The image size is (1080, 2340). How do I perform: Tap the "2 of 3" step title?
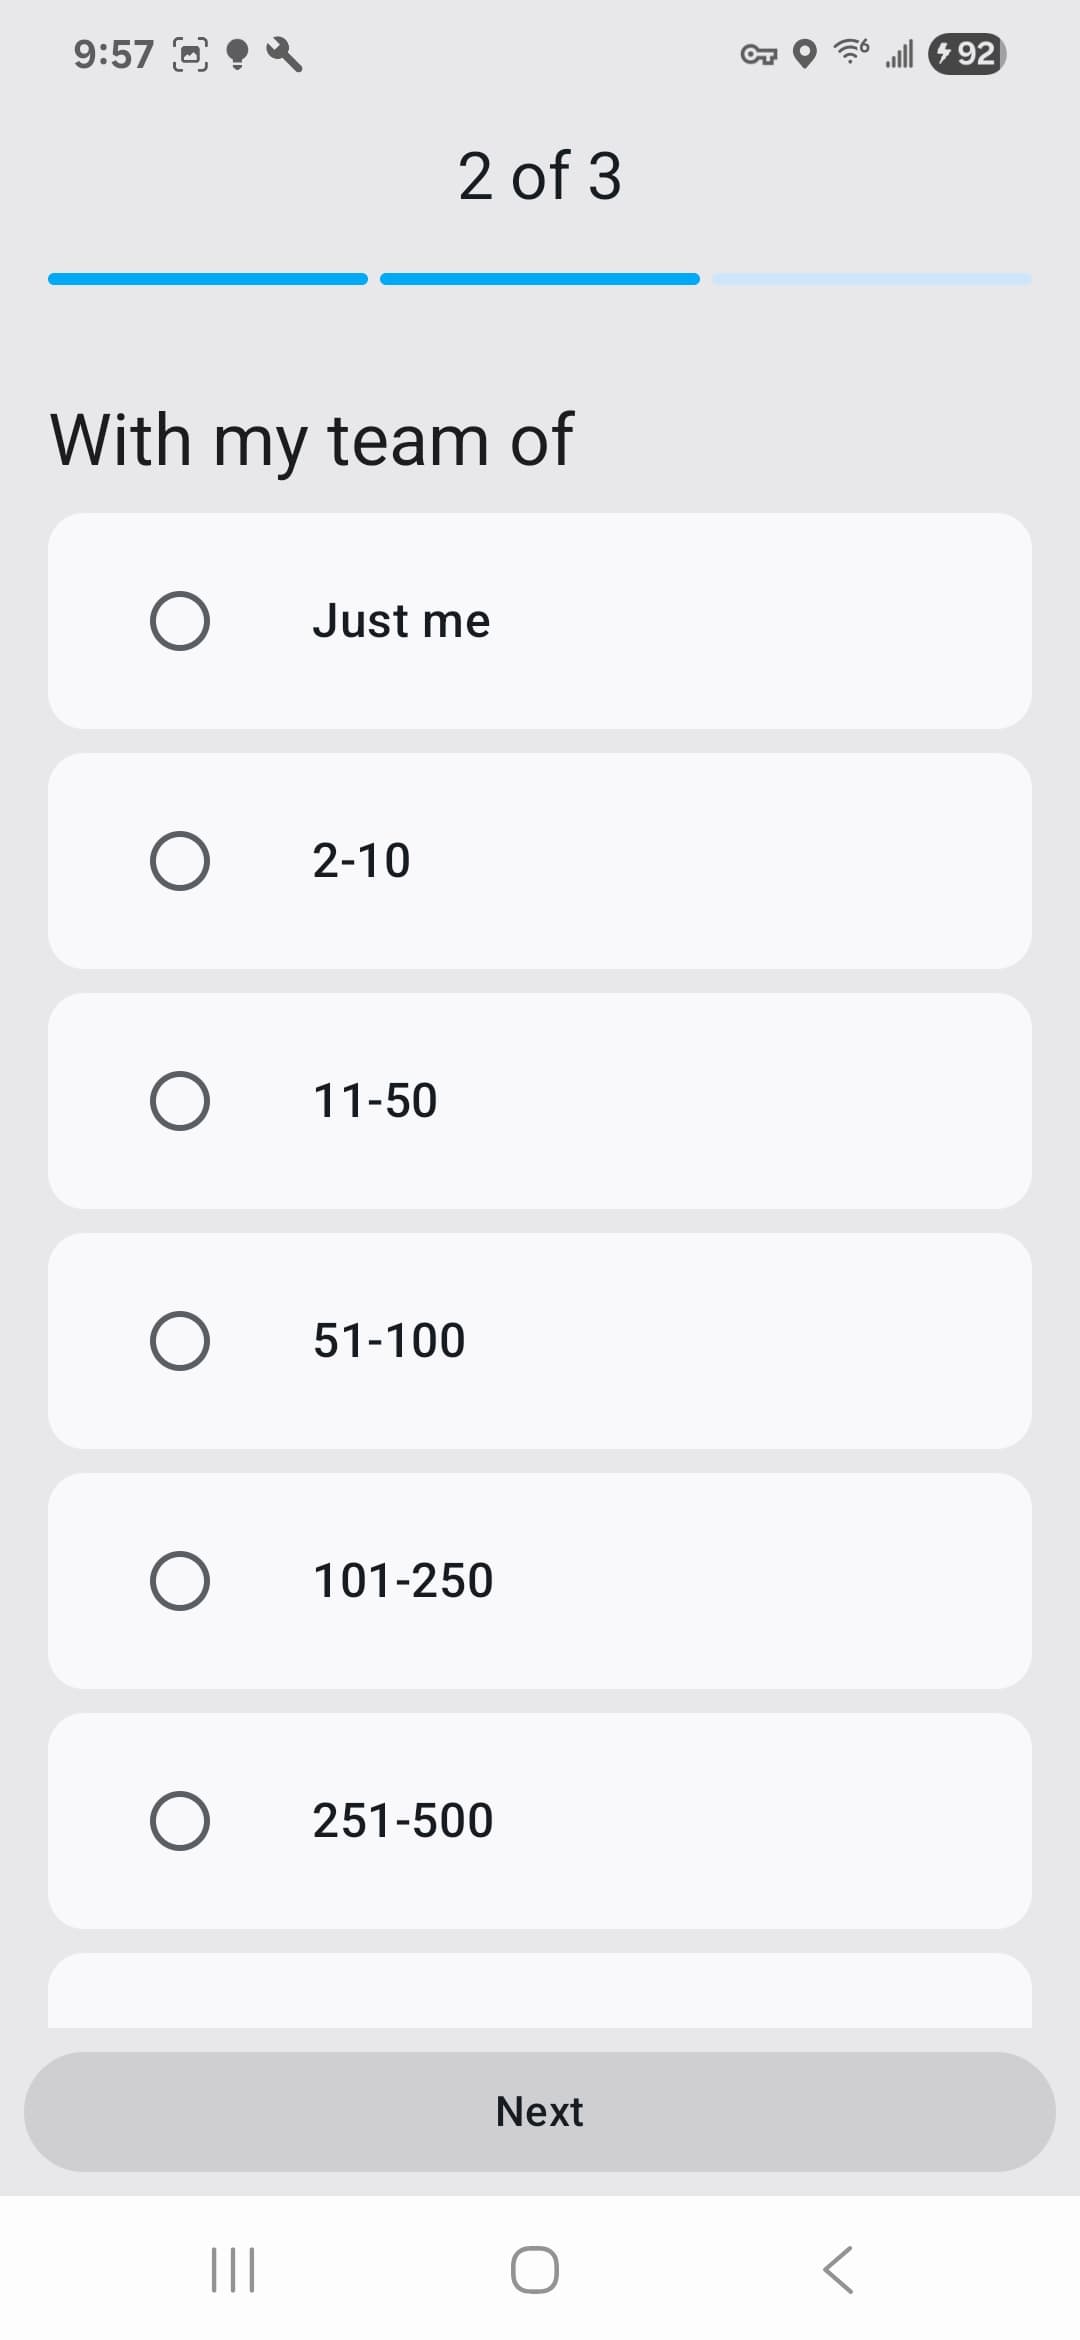540,176
